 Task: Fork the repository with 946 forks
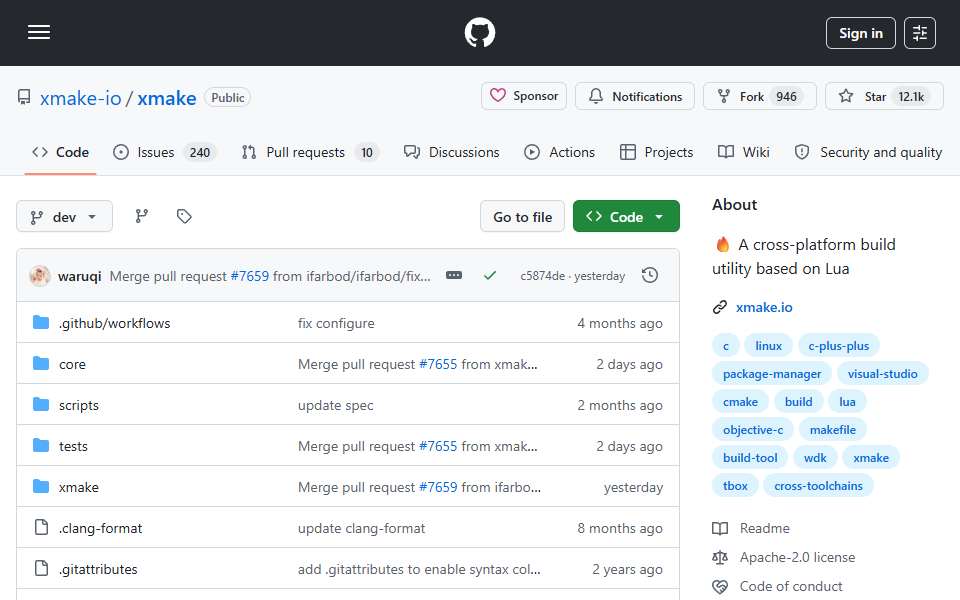tap(759, 96)
